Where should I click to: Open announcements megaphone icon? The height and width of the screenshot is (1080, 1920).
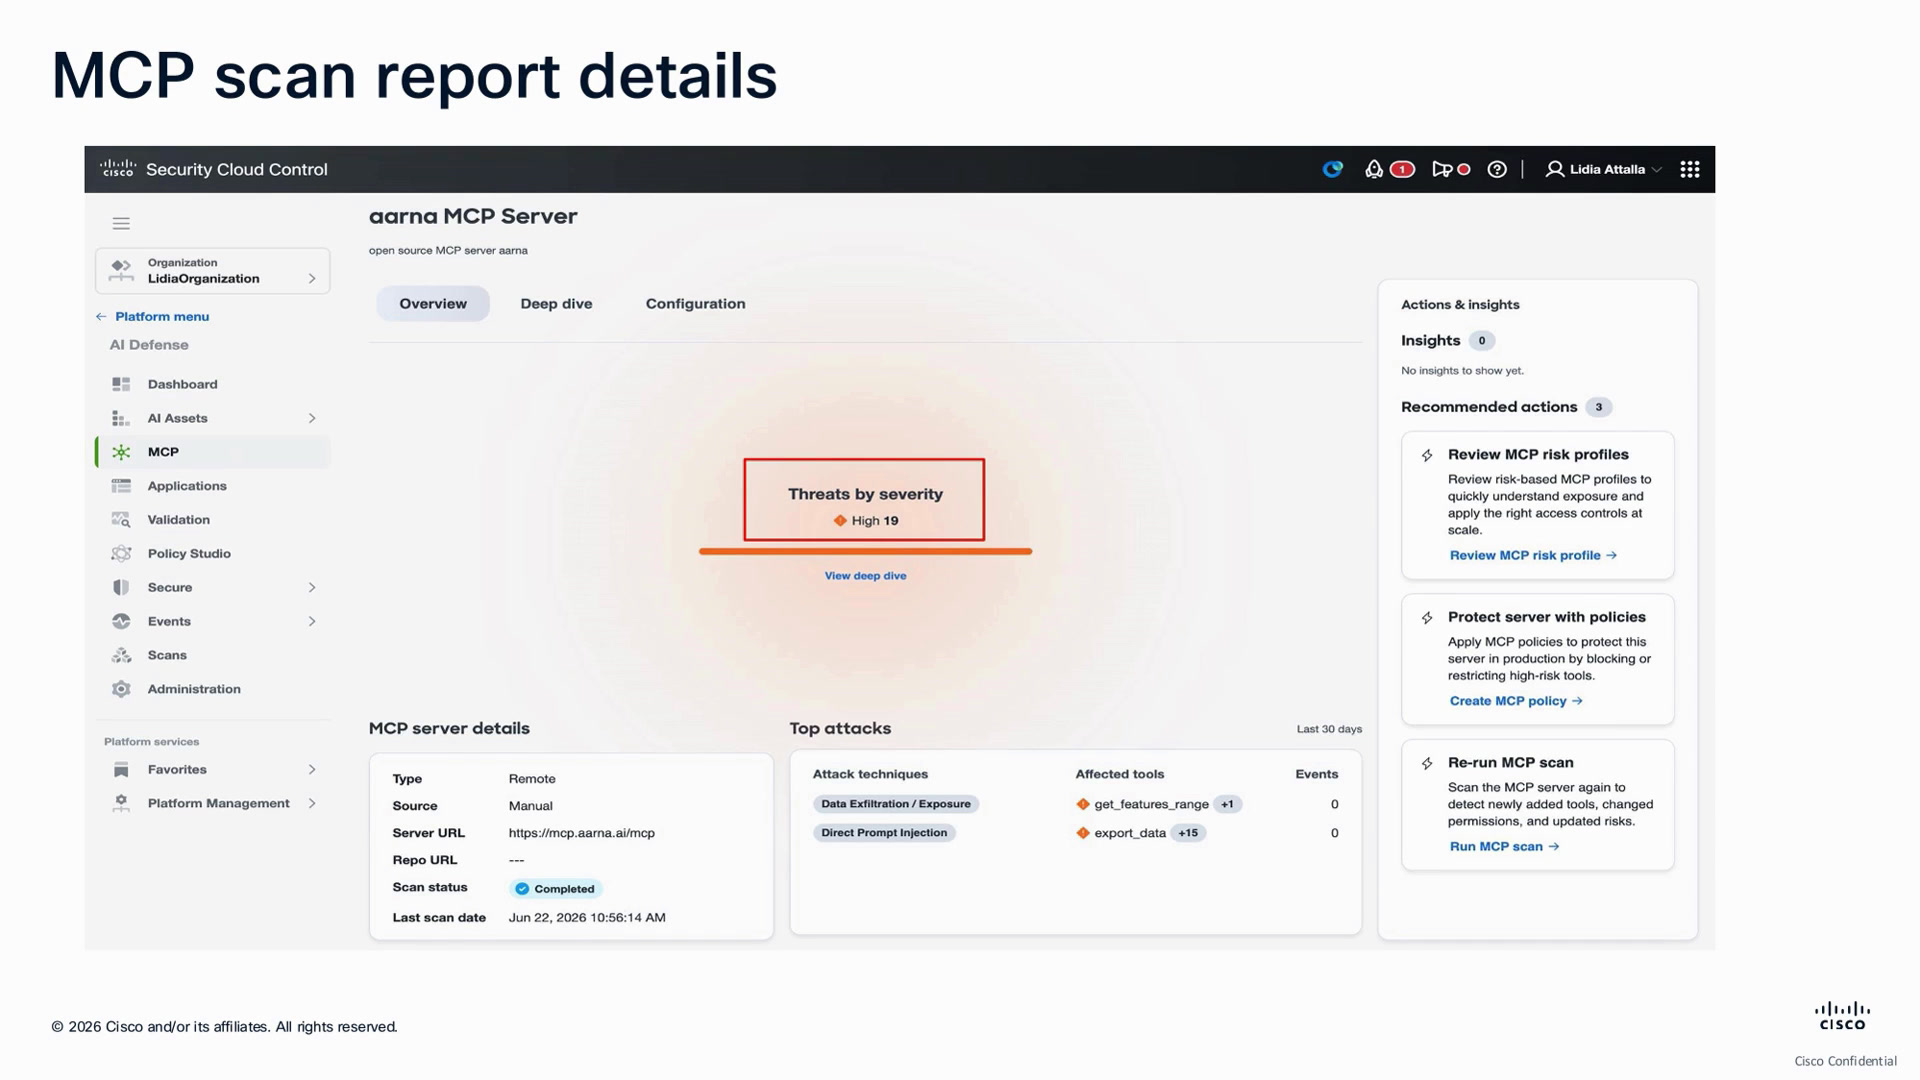[1442, 169]
